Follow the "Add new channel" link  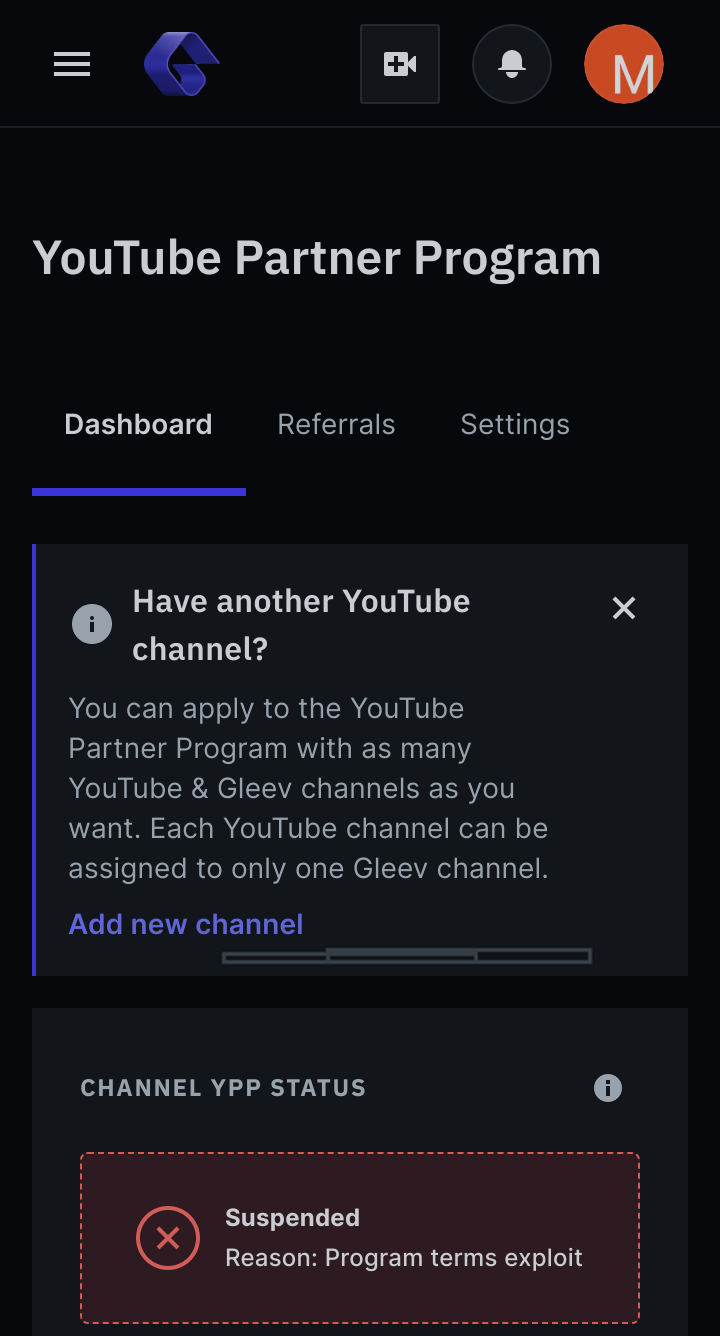point(186,924)
